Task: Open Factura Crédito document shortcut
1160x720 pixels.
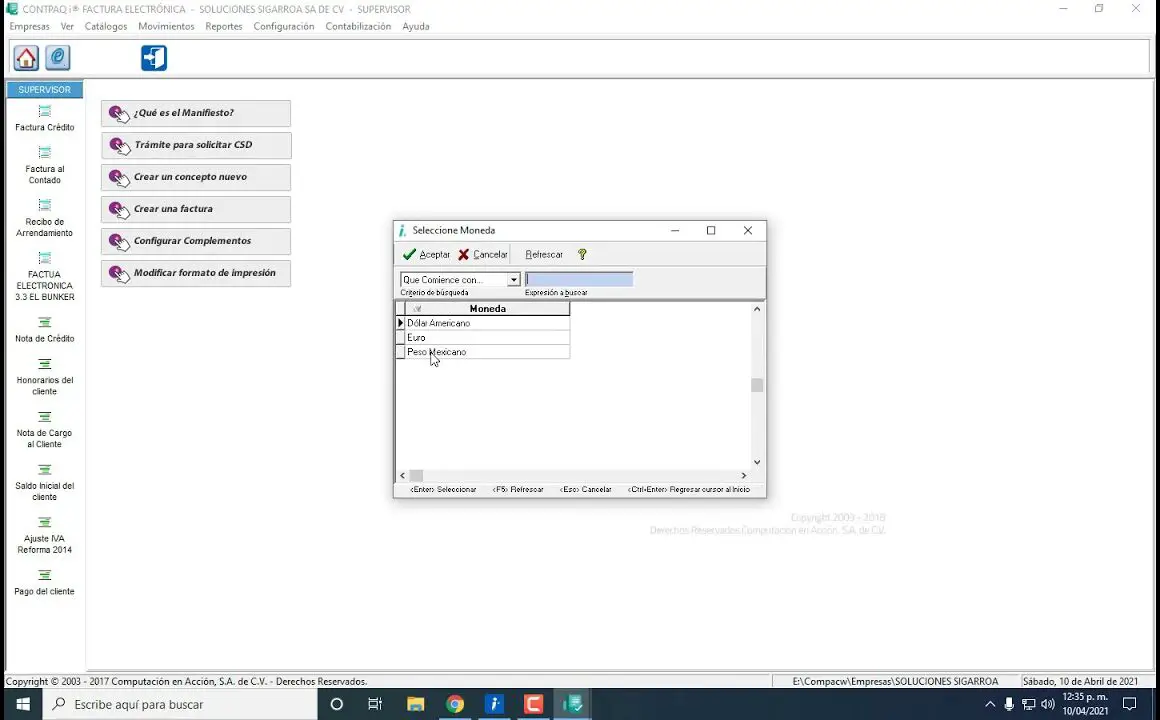Action: coord(44,118)
